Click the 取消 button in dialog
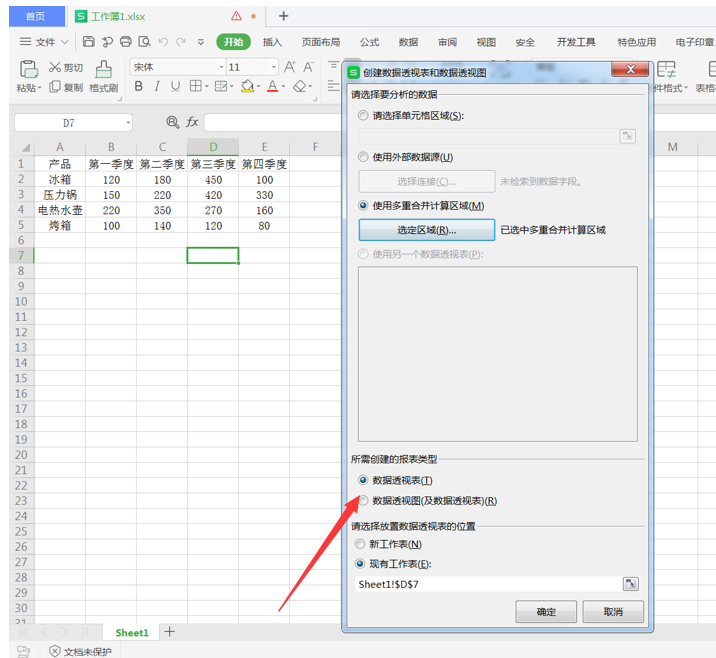 pos(613,611)
